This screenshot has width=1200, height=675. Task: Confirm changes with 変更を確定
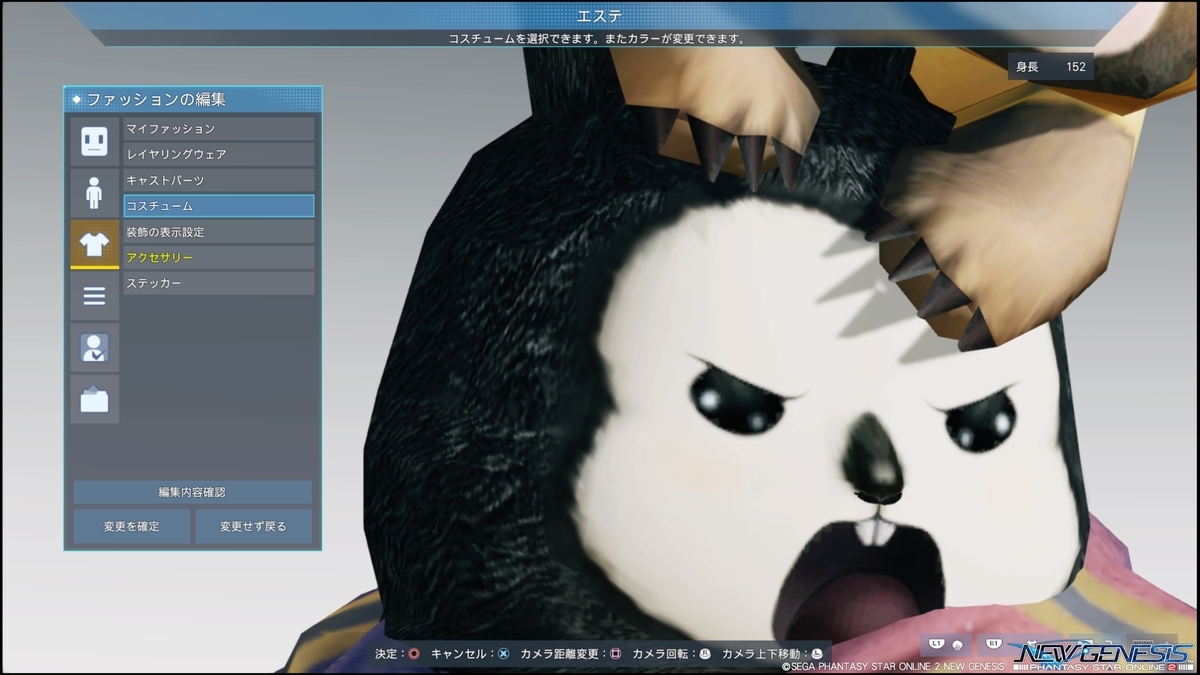click(132, 526)
